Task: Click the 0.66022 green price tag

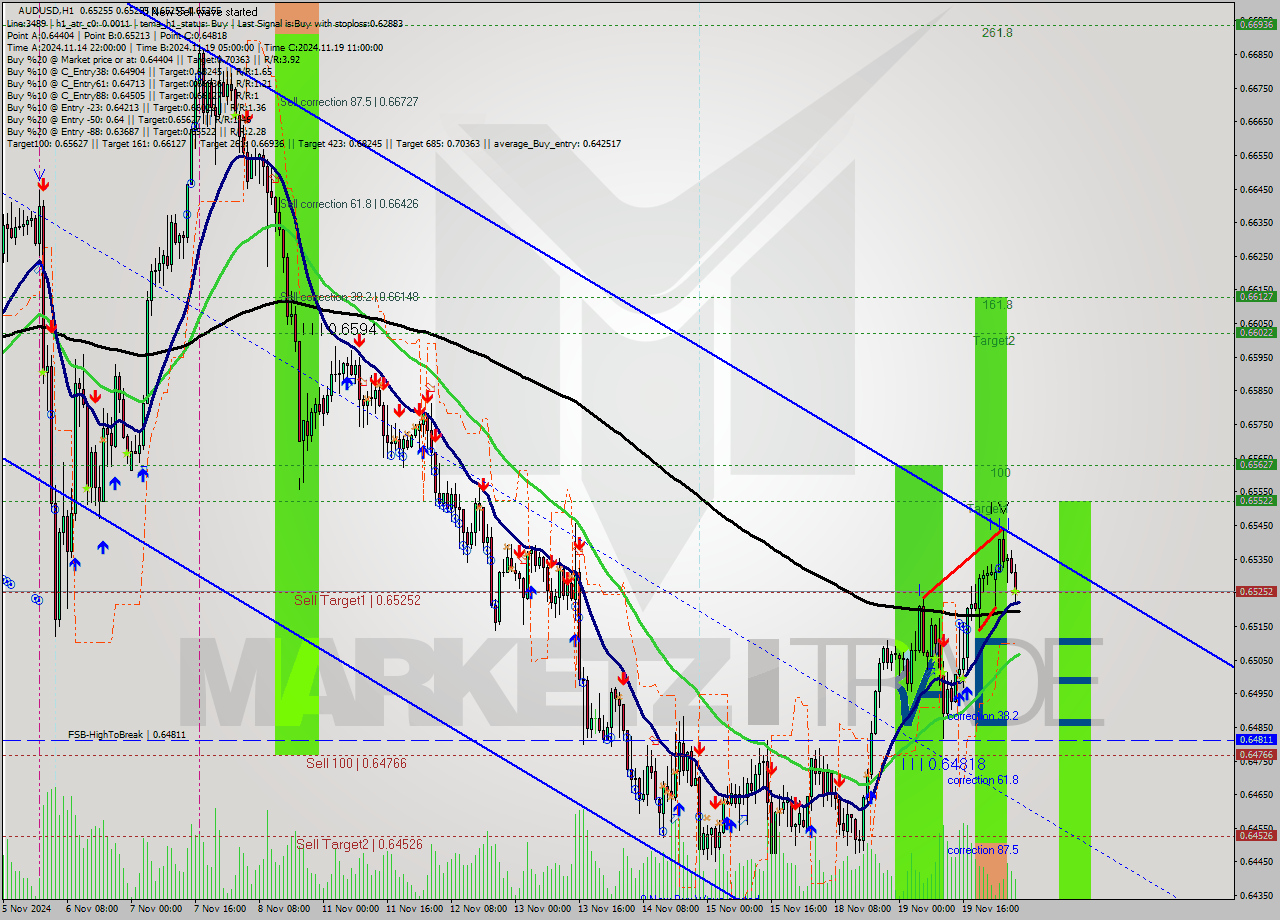Action: pyautogui.click(x=1255, y=332)
